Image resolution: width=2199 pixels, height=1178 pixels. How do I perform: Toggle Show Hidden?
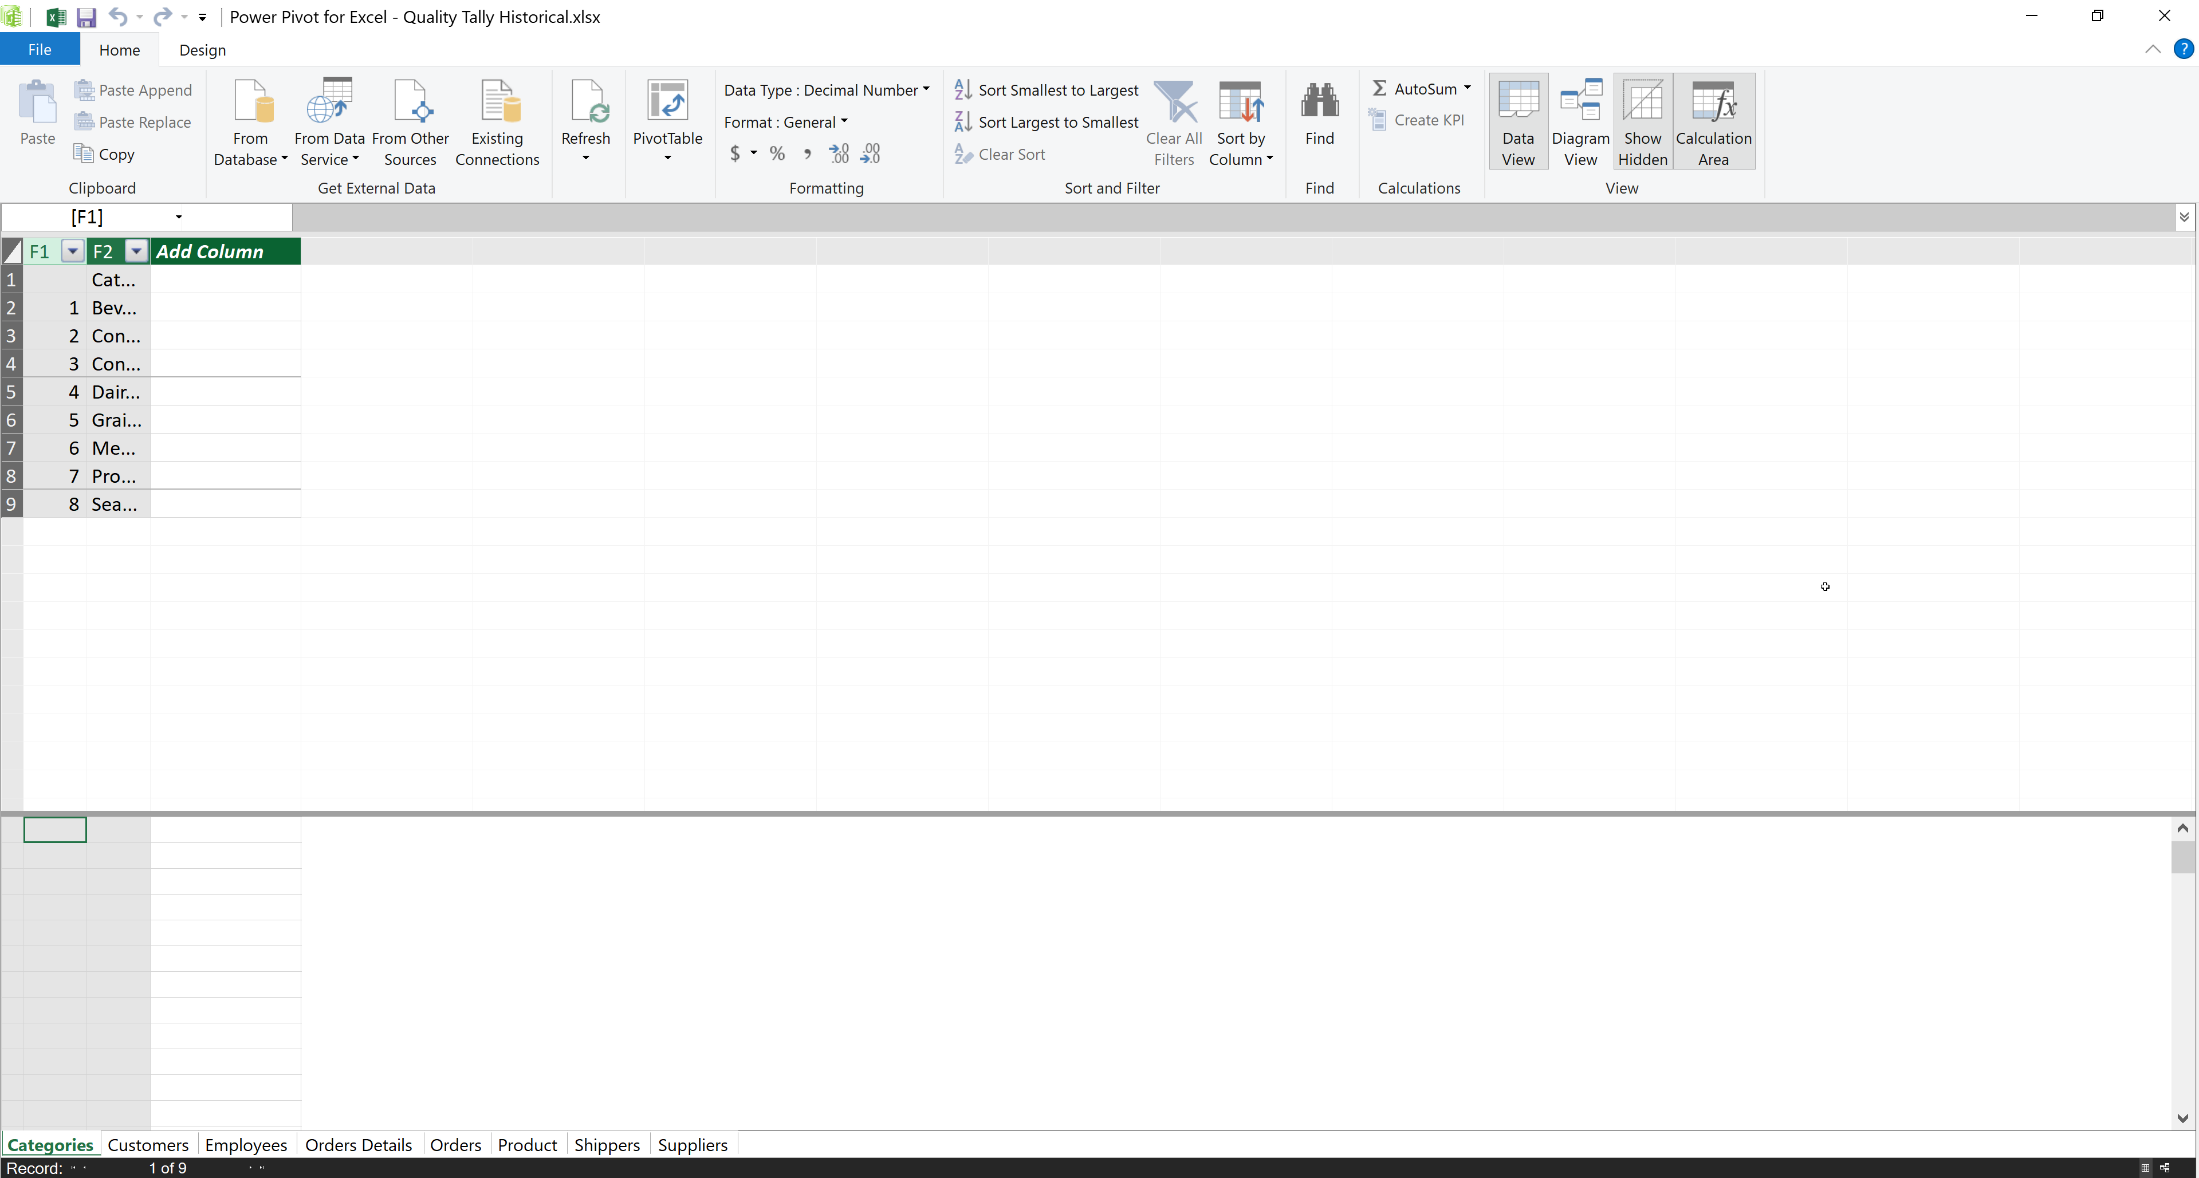click(x=1642, y=123)
